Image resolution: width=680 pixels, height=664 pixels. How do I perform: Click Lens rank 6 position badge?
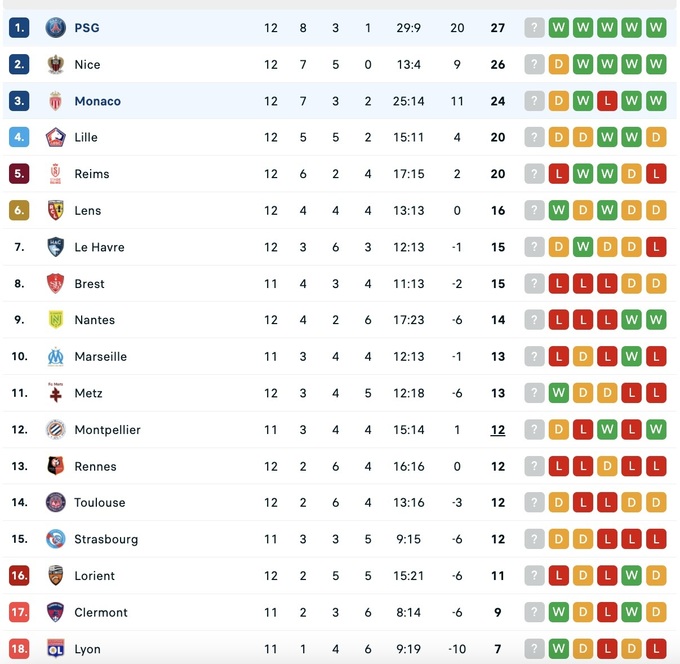[x=19, y=211]
